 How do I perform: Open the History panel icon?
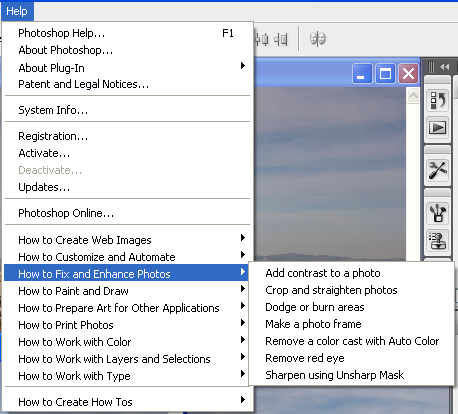coord(438,100)
